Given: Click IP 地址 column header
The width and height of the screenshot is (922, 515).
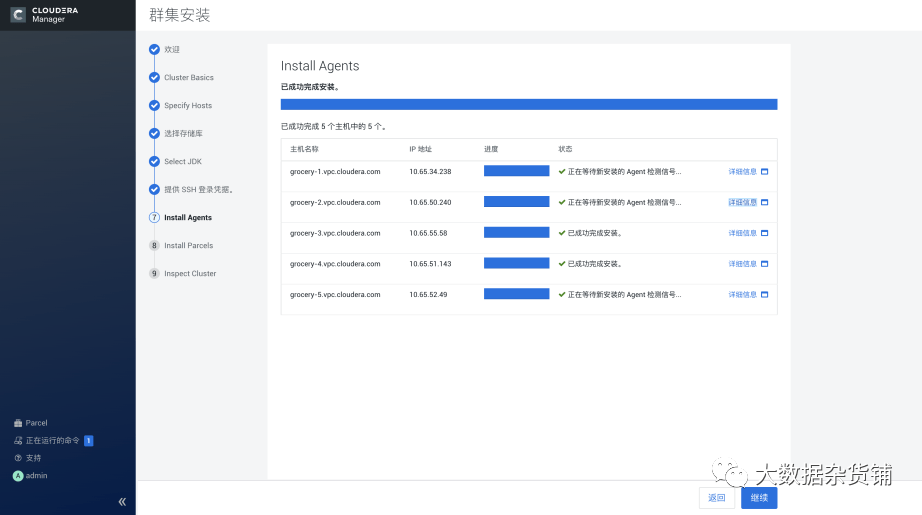Looking at the screenshot, I should pos(420,149).
